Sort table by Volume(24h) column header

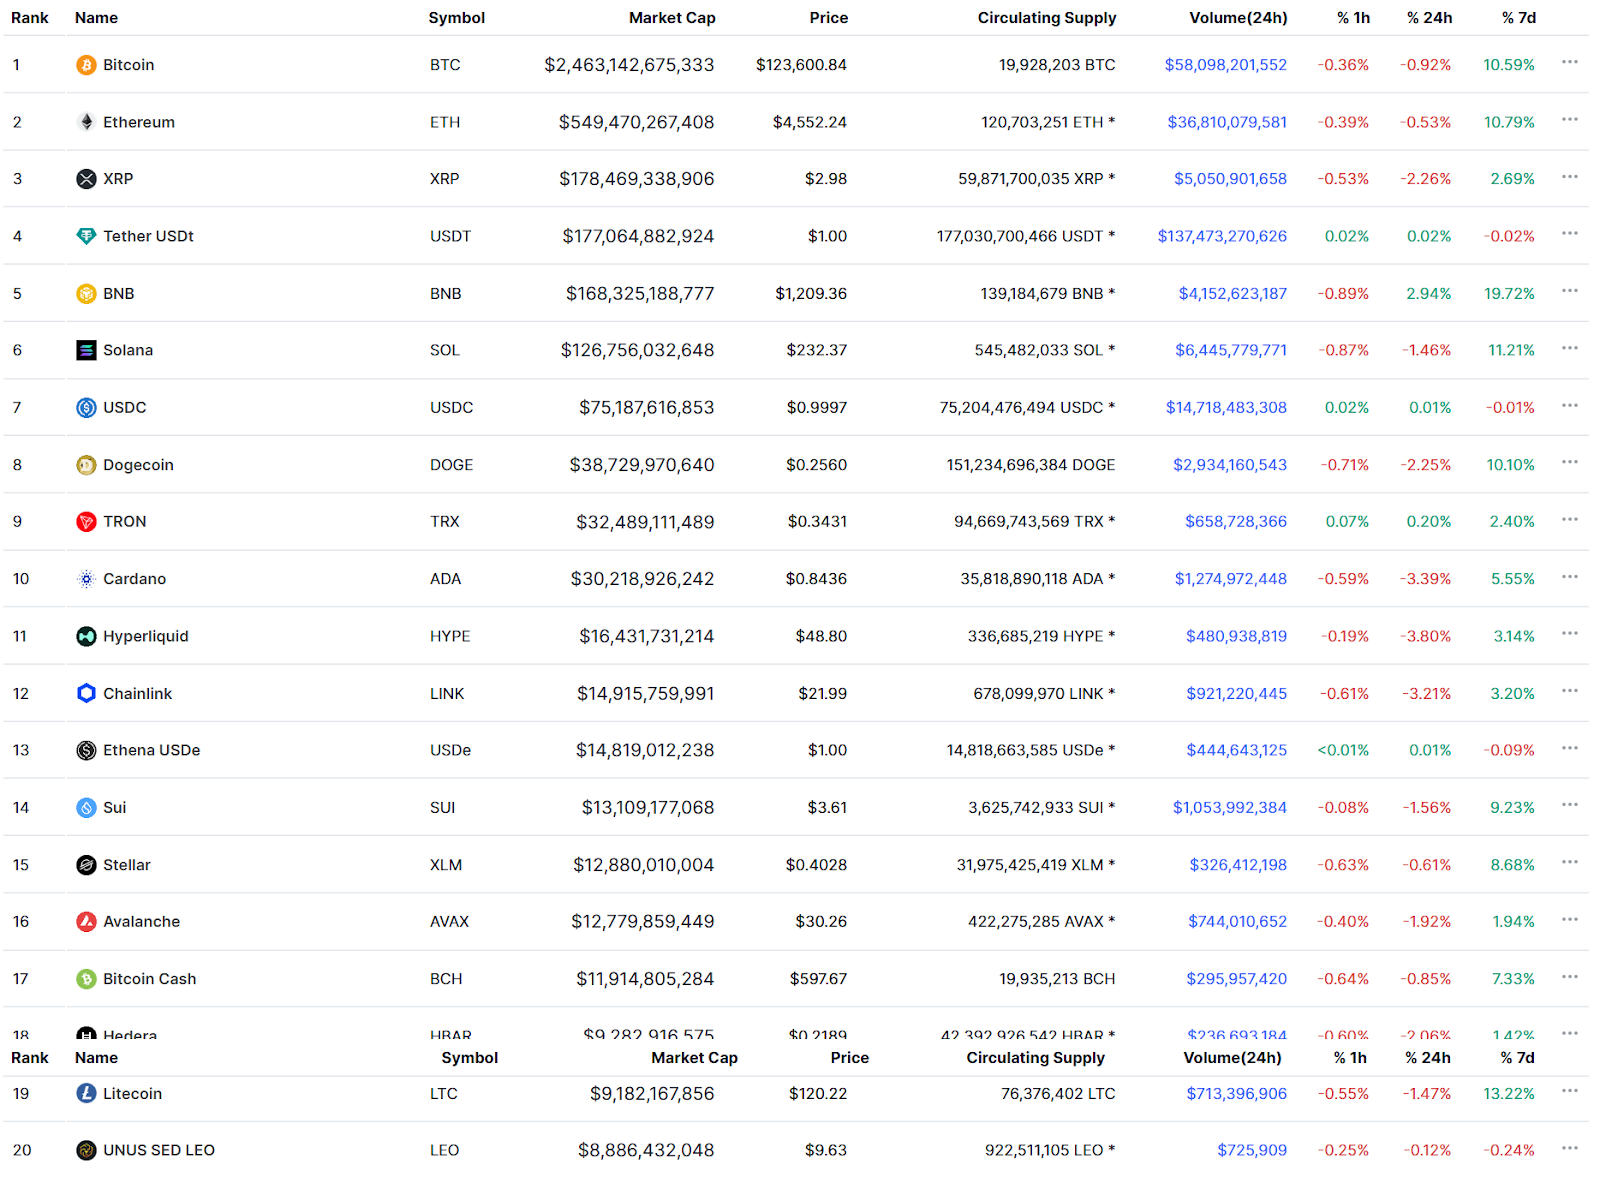coord(1238,18)
